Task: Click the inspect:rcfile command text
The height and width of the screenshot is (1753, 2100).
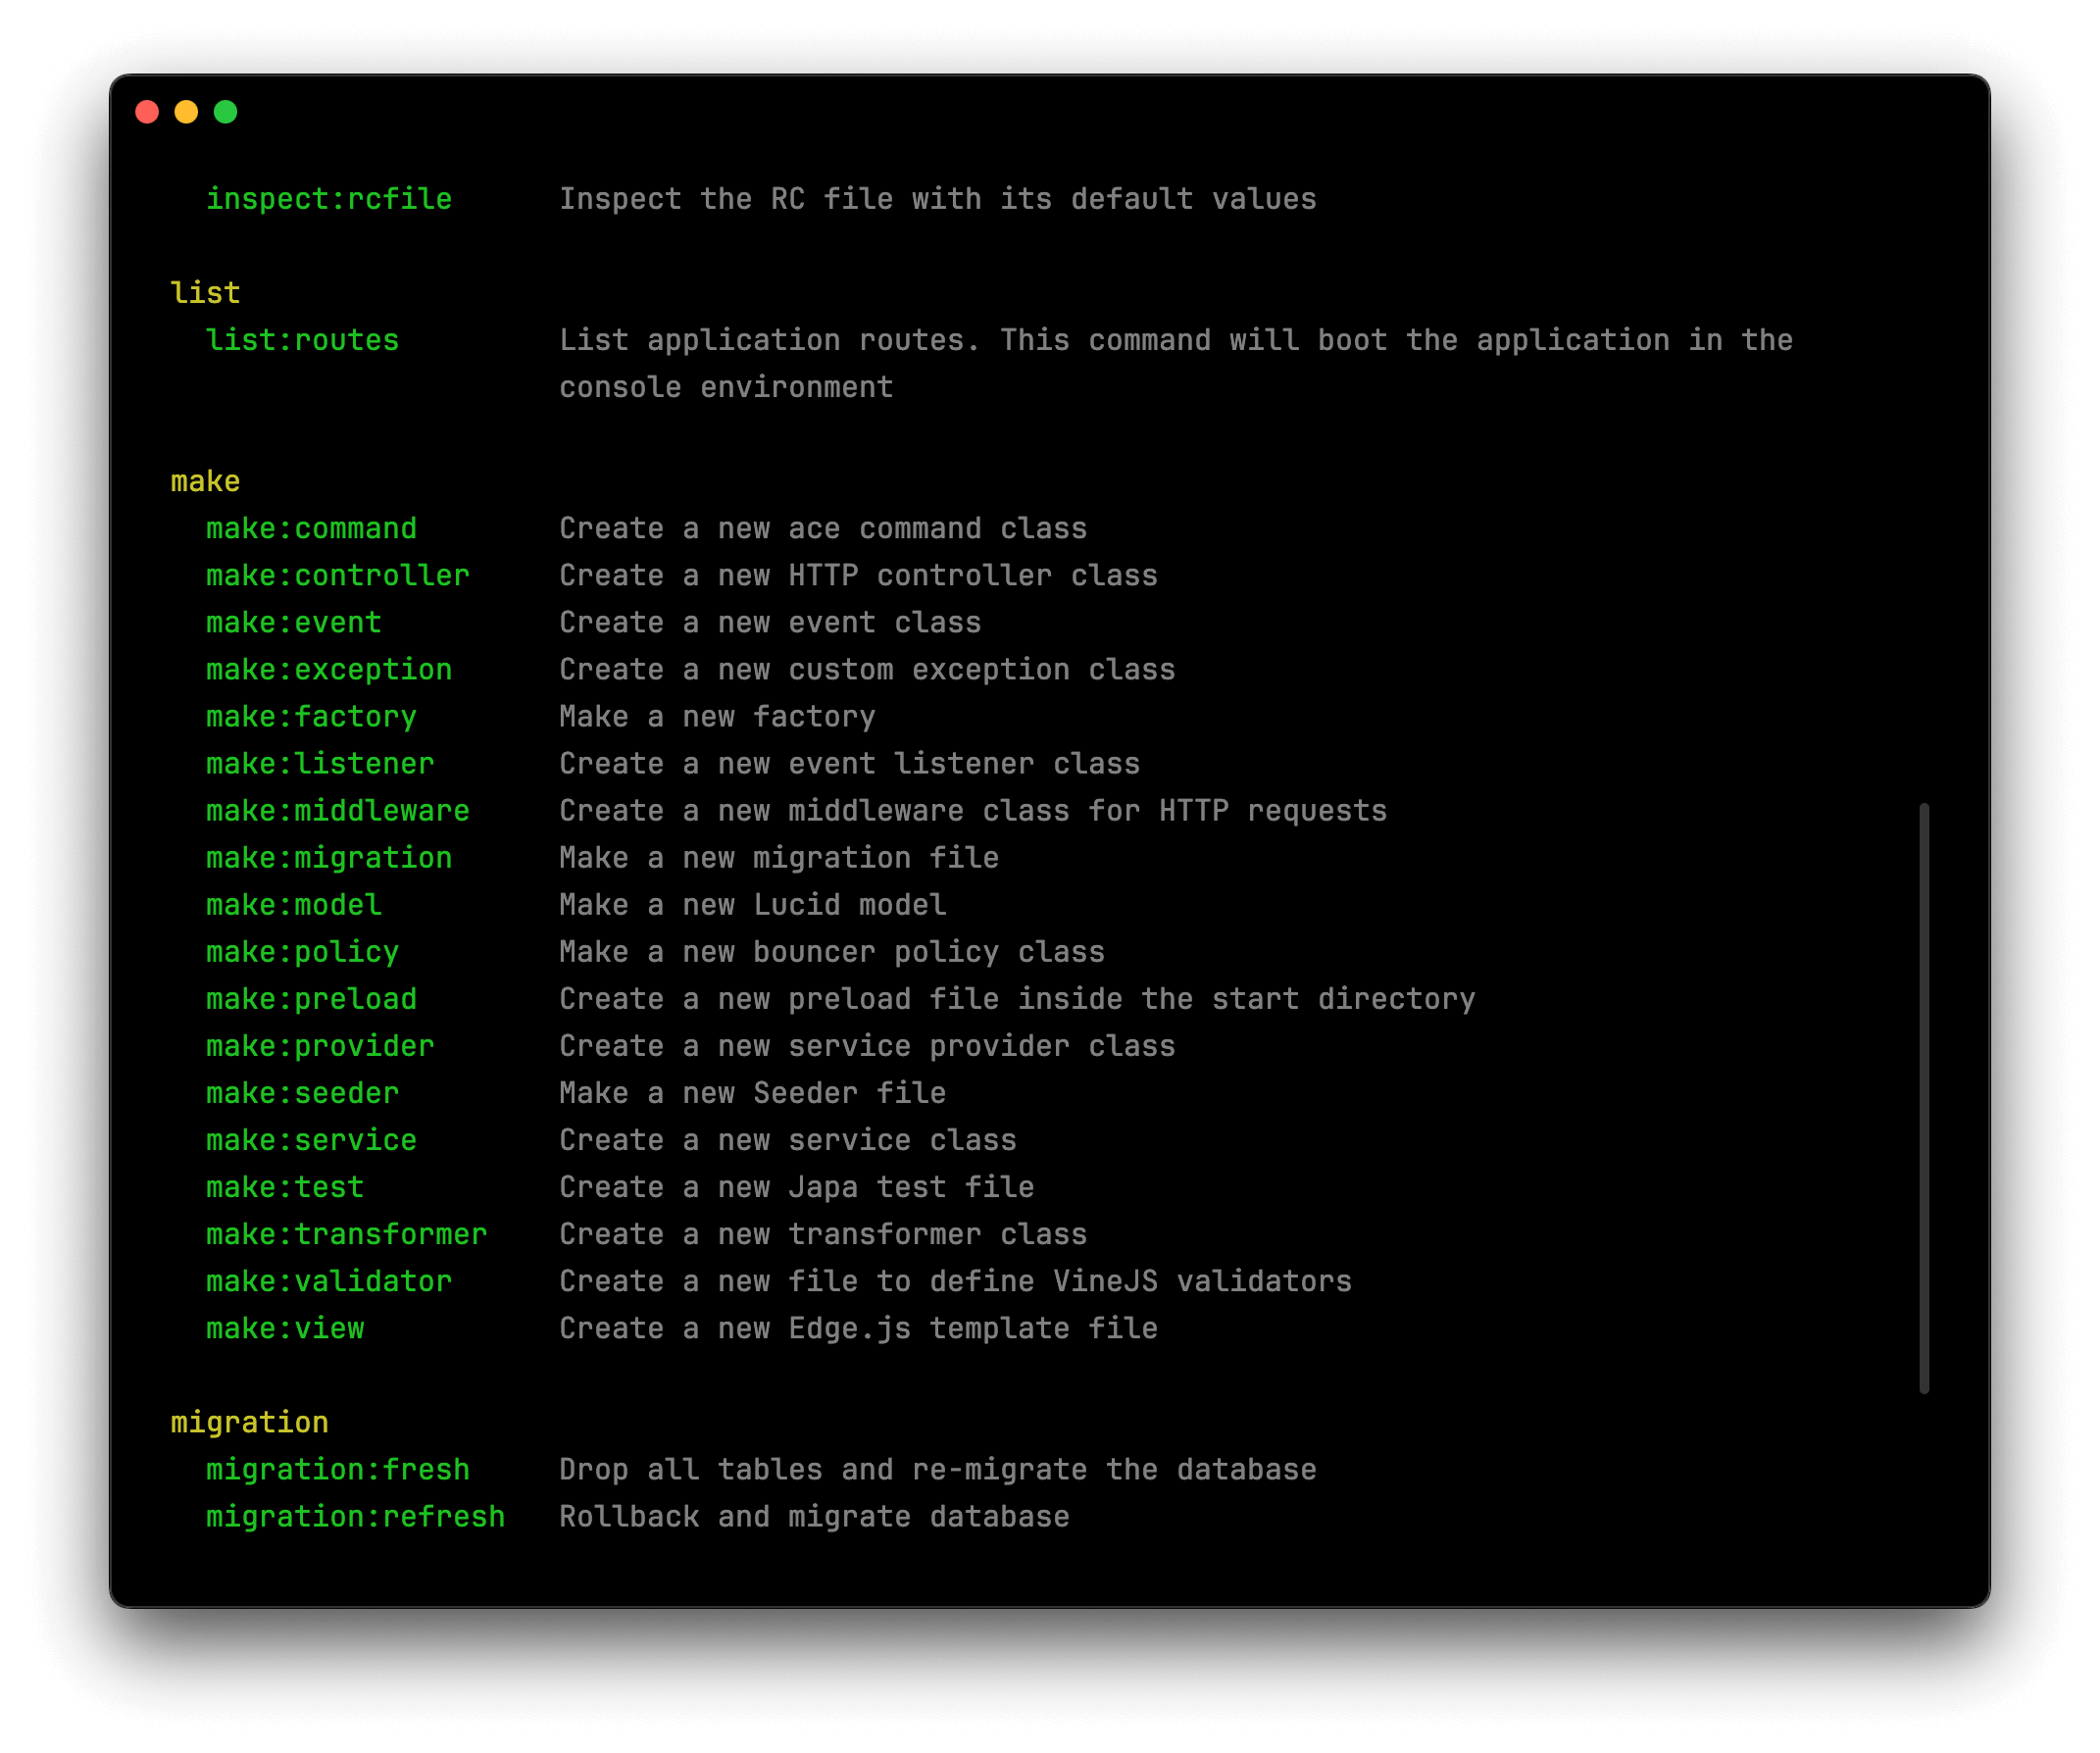Action: 328,199
